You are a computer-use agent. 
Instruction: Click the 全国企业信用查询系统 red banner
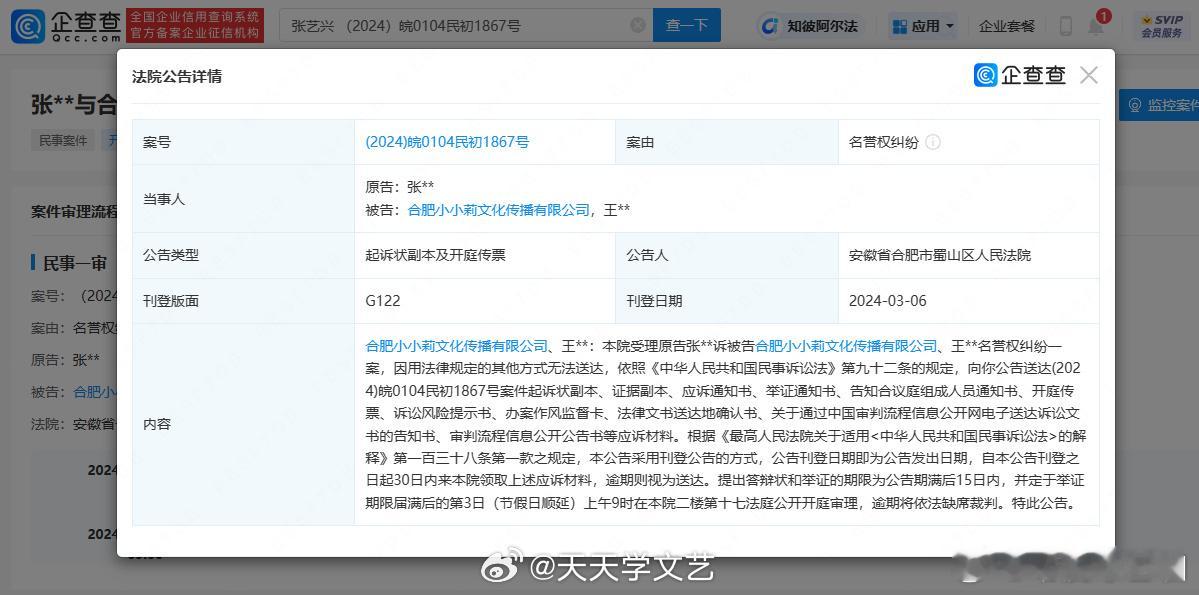click(194, 25)
